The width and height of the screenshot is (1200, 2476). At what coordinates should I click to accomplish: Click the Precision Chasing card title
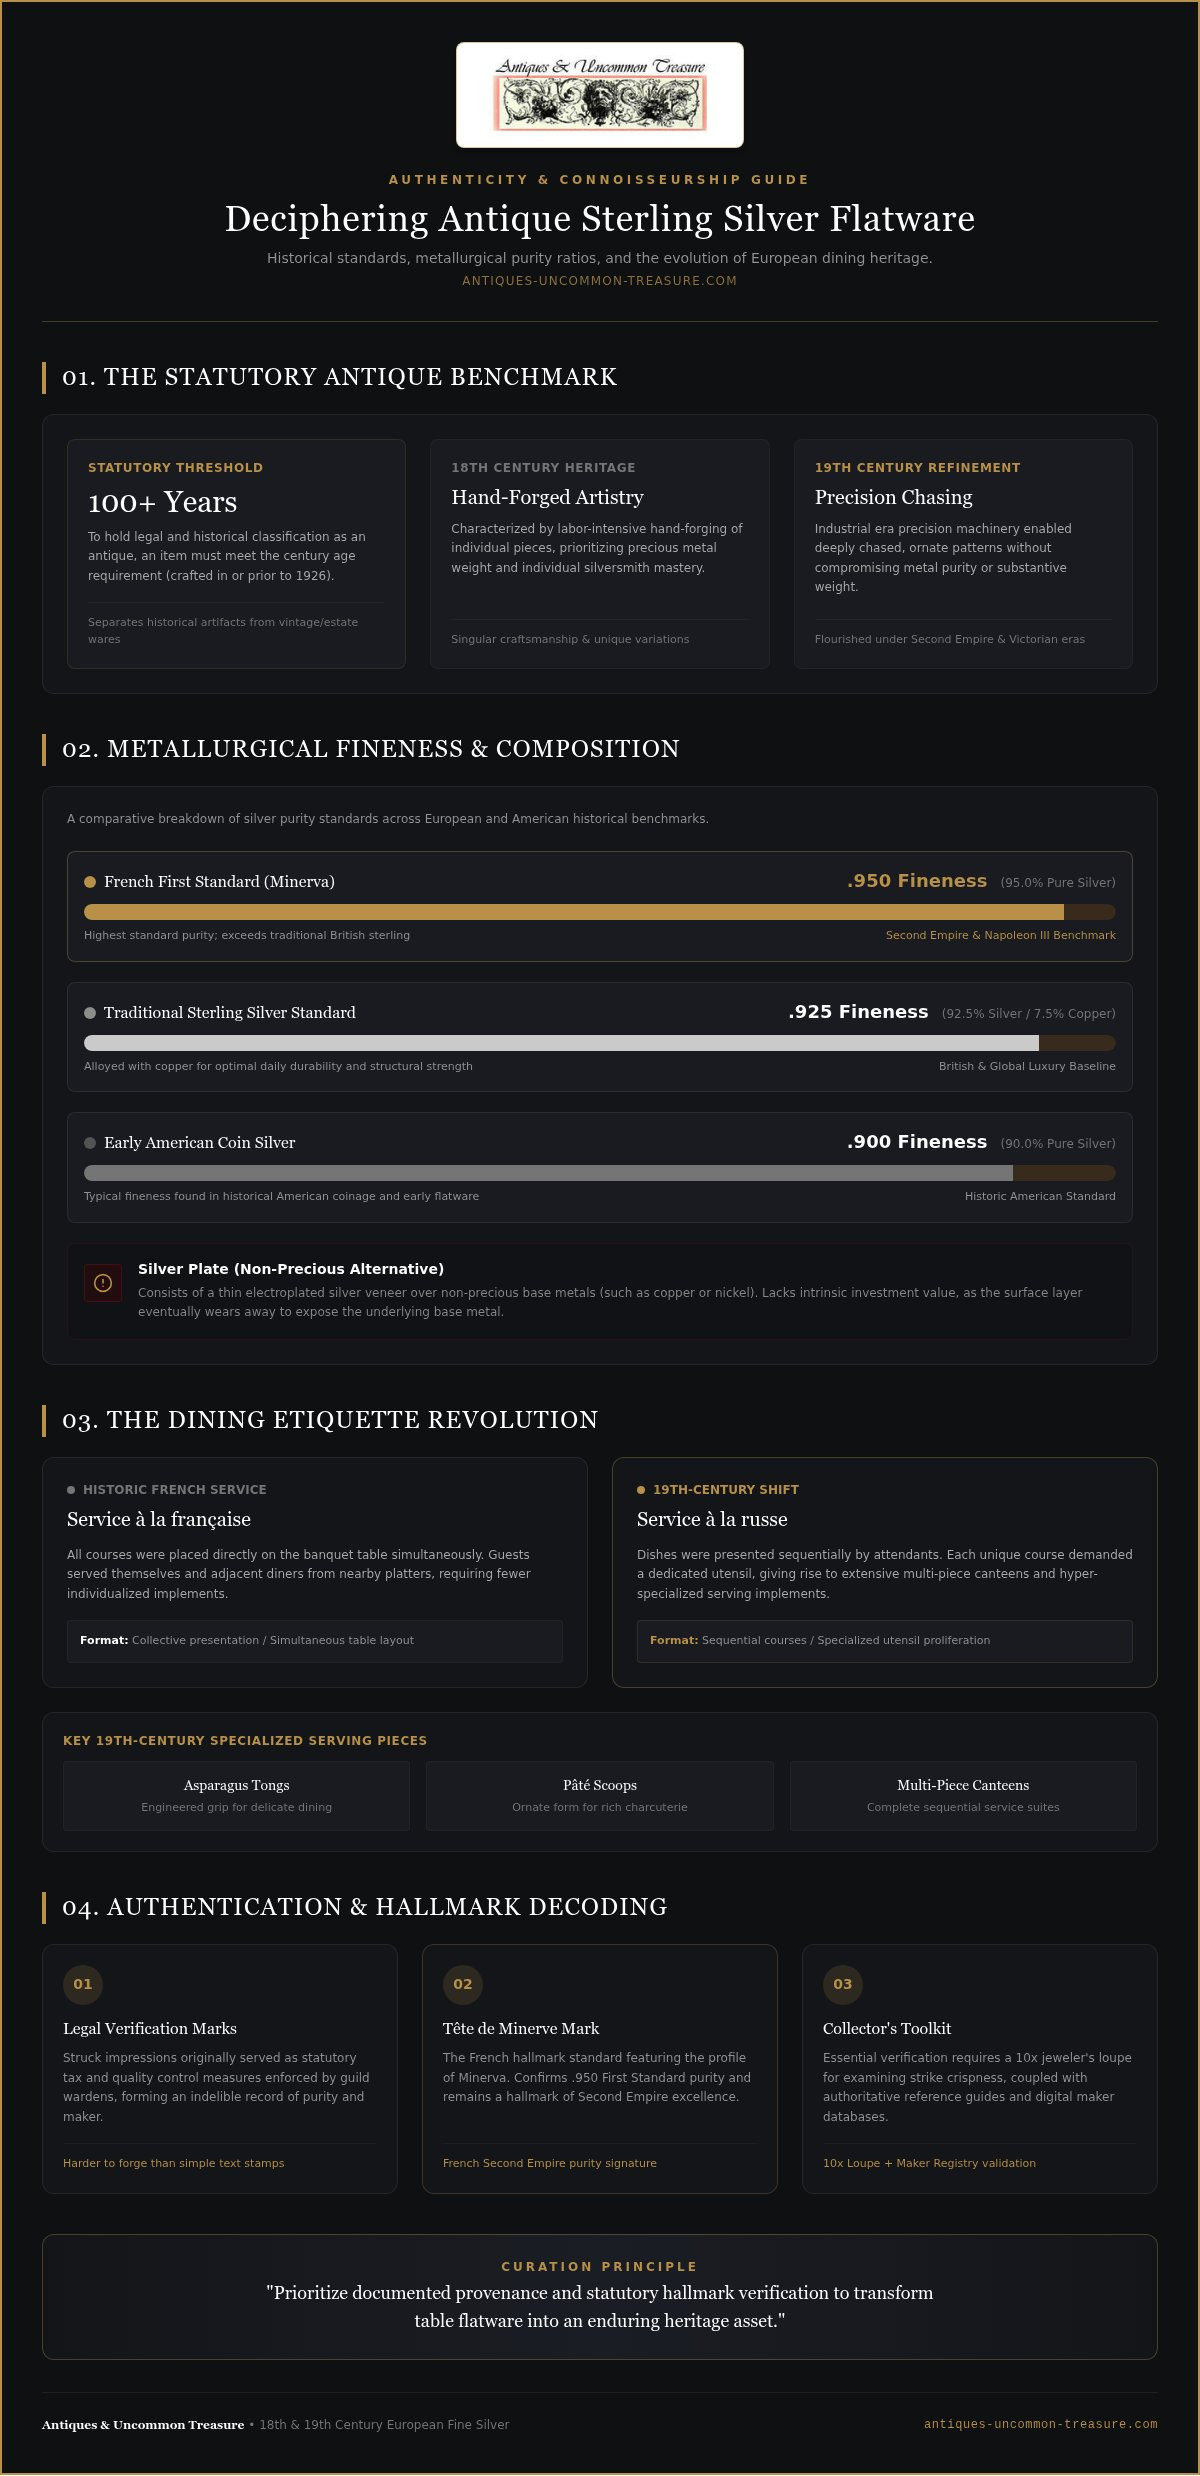coord(893,497)
